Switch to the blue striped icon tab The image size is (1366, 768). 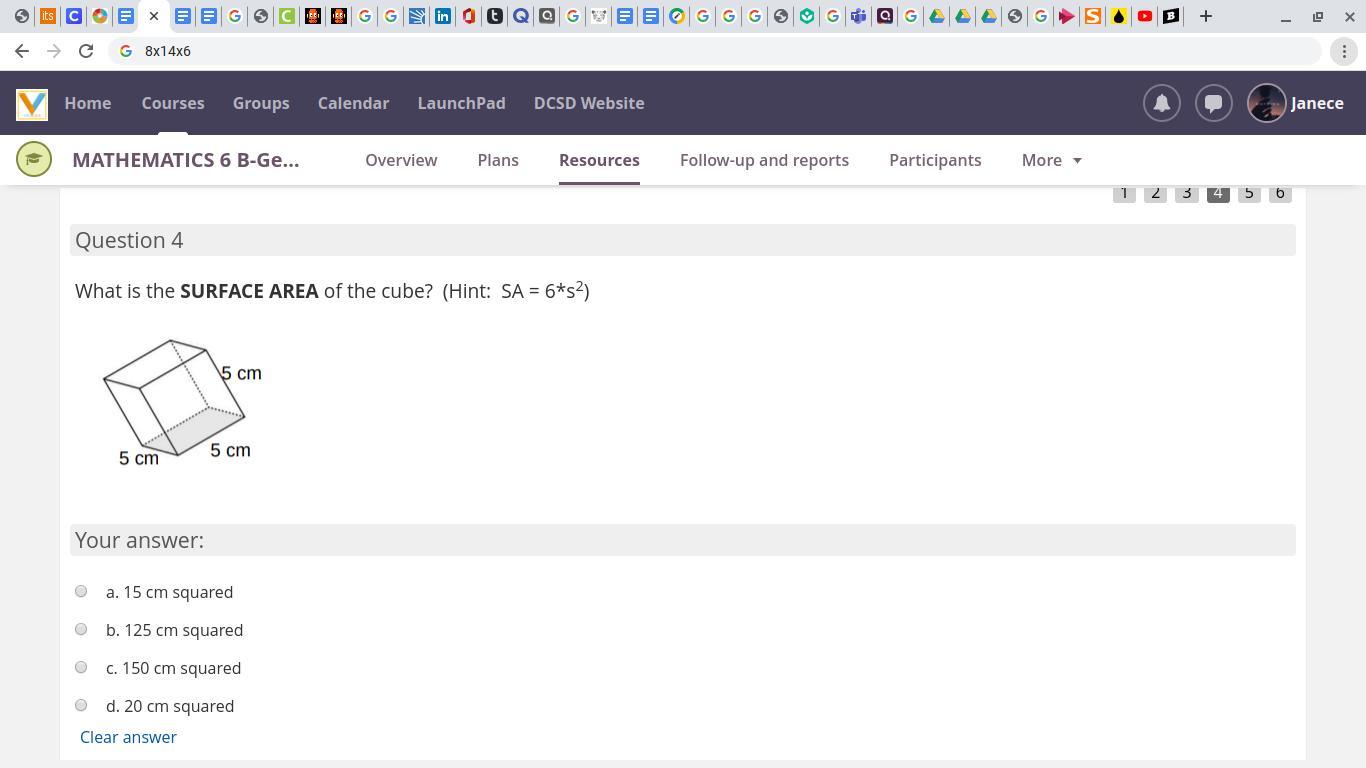[417, 16]
